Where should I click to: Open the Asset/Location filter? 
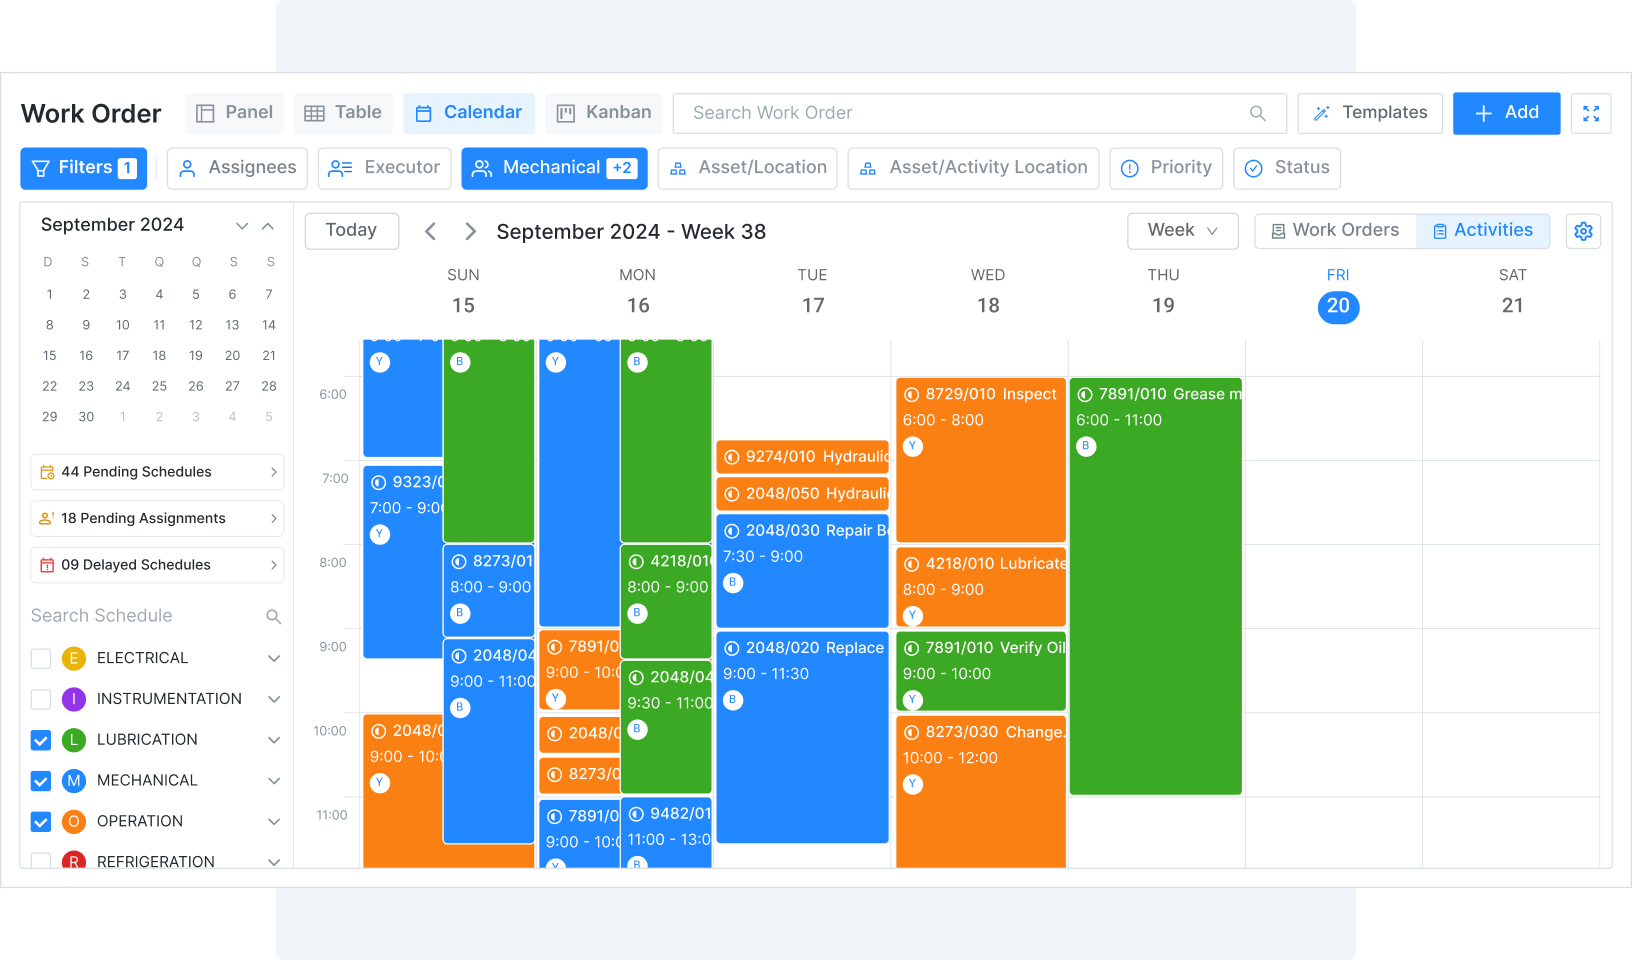[747, 167]
